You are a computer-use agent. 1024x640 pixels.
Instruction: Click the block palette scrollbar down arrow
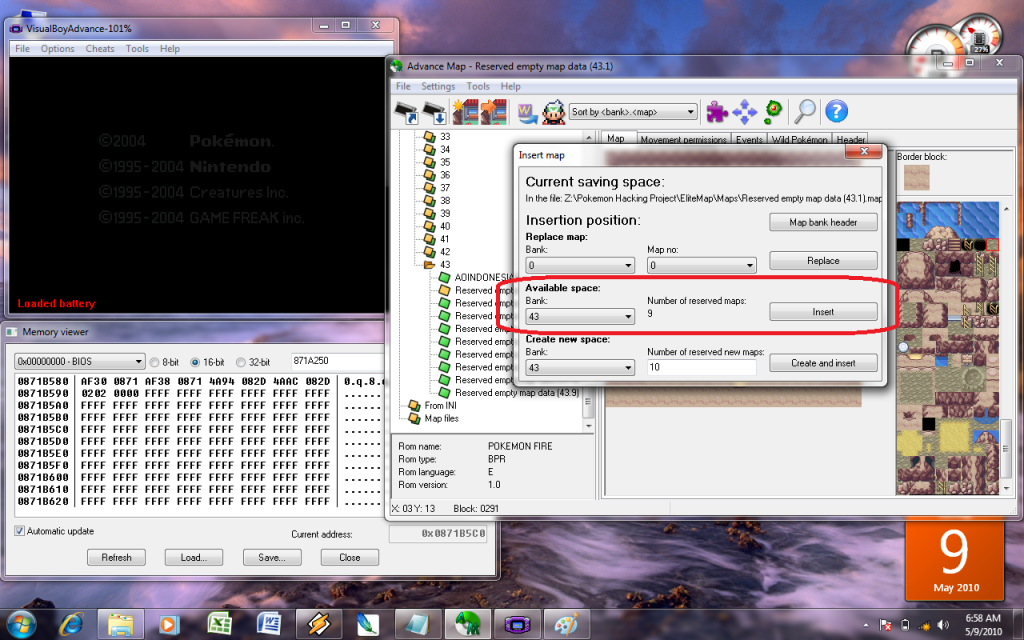point(1006,488)
